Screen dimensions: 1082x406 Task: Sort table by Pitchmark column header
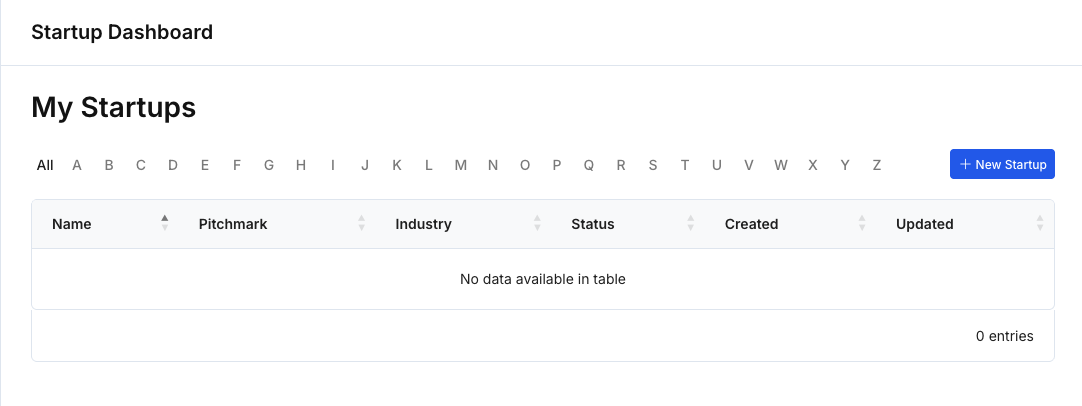click(x=233, y=224)
